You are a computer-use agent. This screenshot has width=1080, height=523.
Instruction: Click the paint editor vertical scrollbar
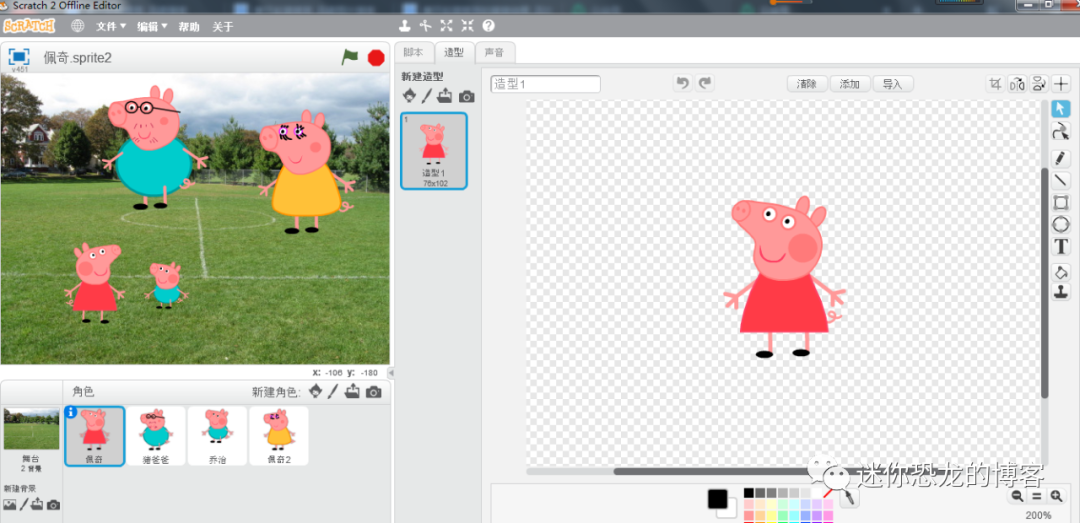pyautogui.click(x=1045, y=283)
